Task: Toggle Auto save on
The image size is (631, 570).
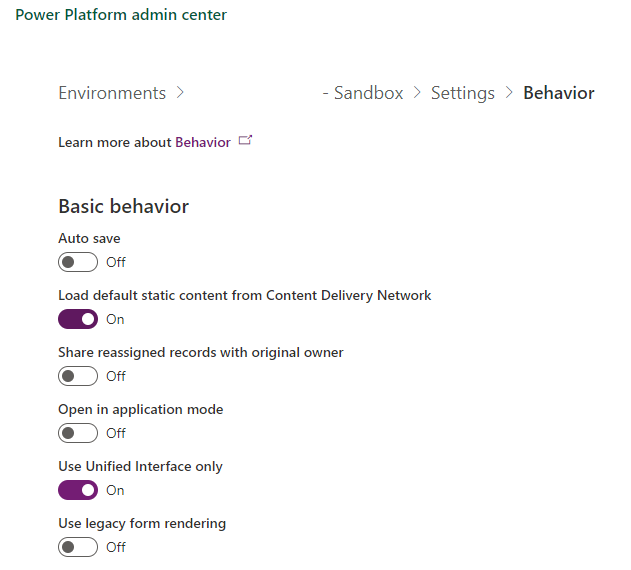Action: click(x=78, y=262)
